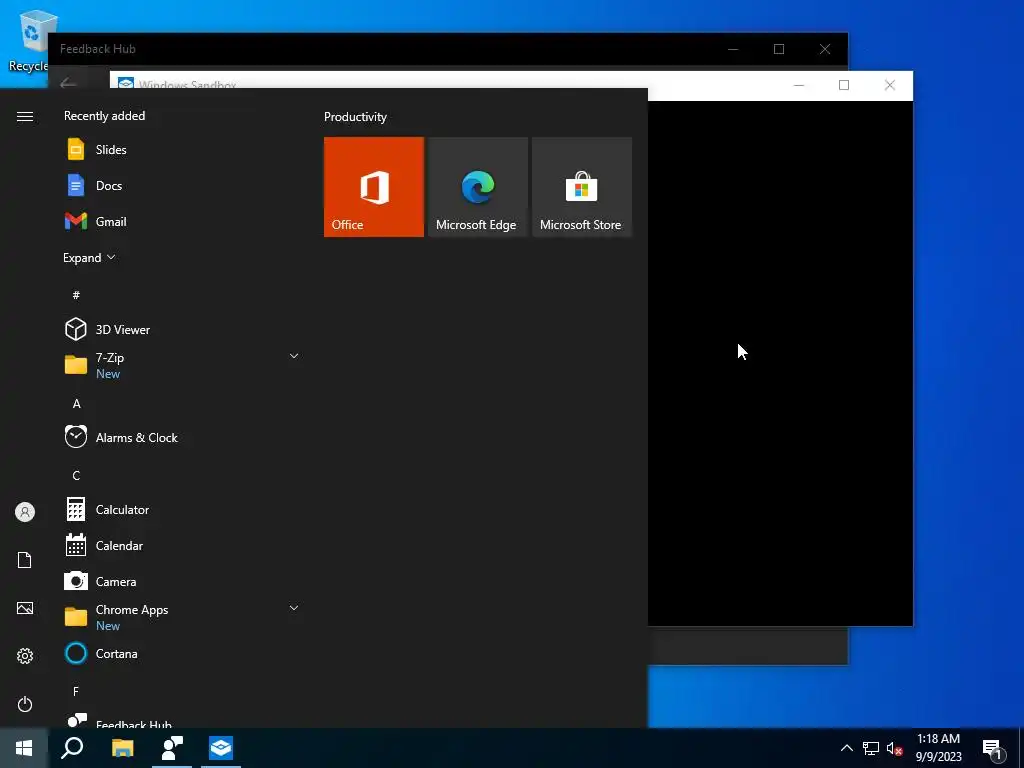Launch the Calculator app

[183, 509]
